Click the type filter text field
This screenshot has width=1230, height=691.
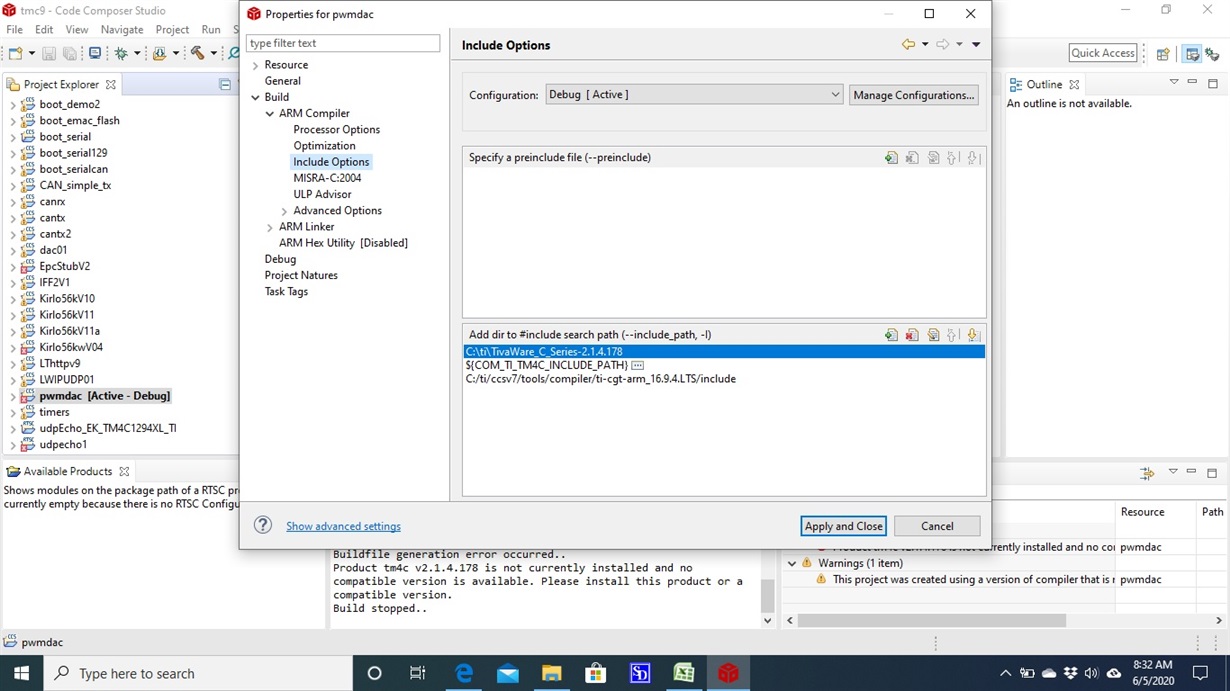click(343, 43)
